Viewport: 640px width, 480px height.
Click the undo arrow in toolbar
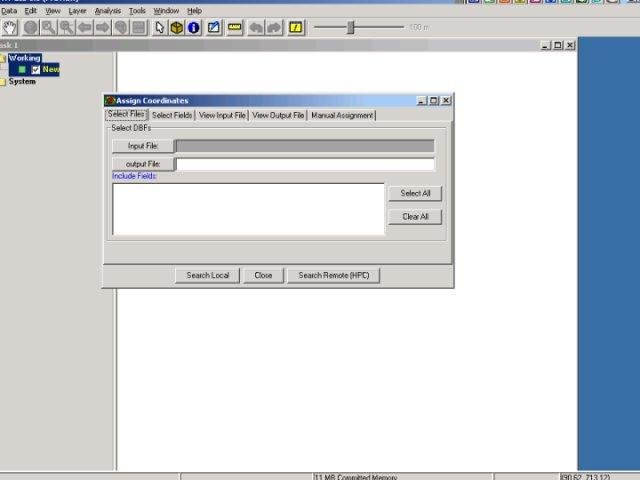point(256,28)
